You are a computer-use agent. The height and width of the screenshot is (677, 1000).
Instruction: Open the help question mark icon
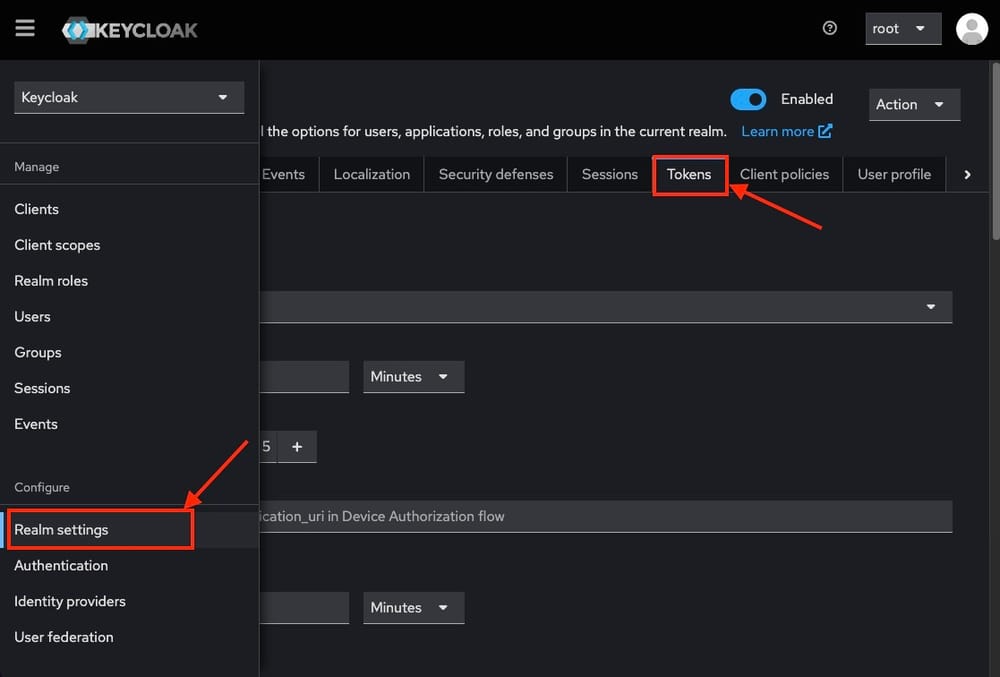(x=829, y=28)
